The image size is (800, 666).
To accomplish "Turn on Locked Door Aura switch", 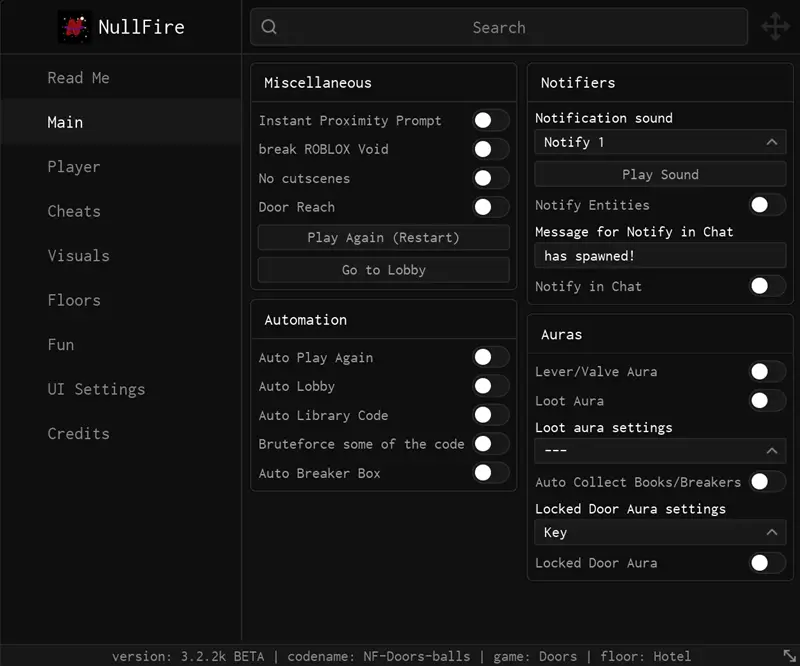I will click(767, 563).
